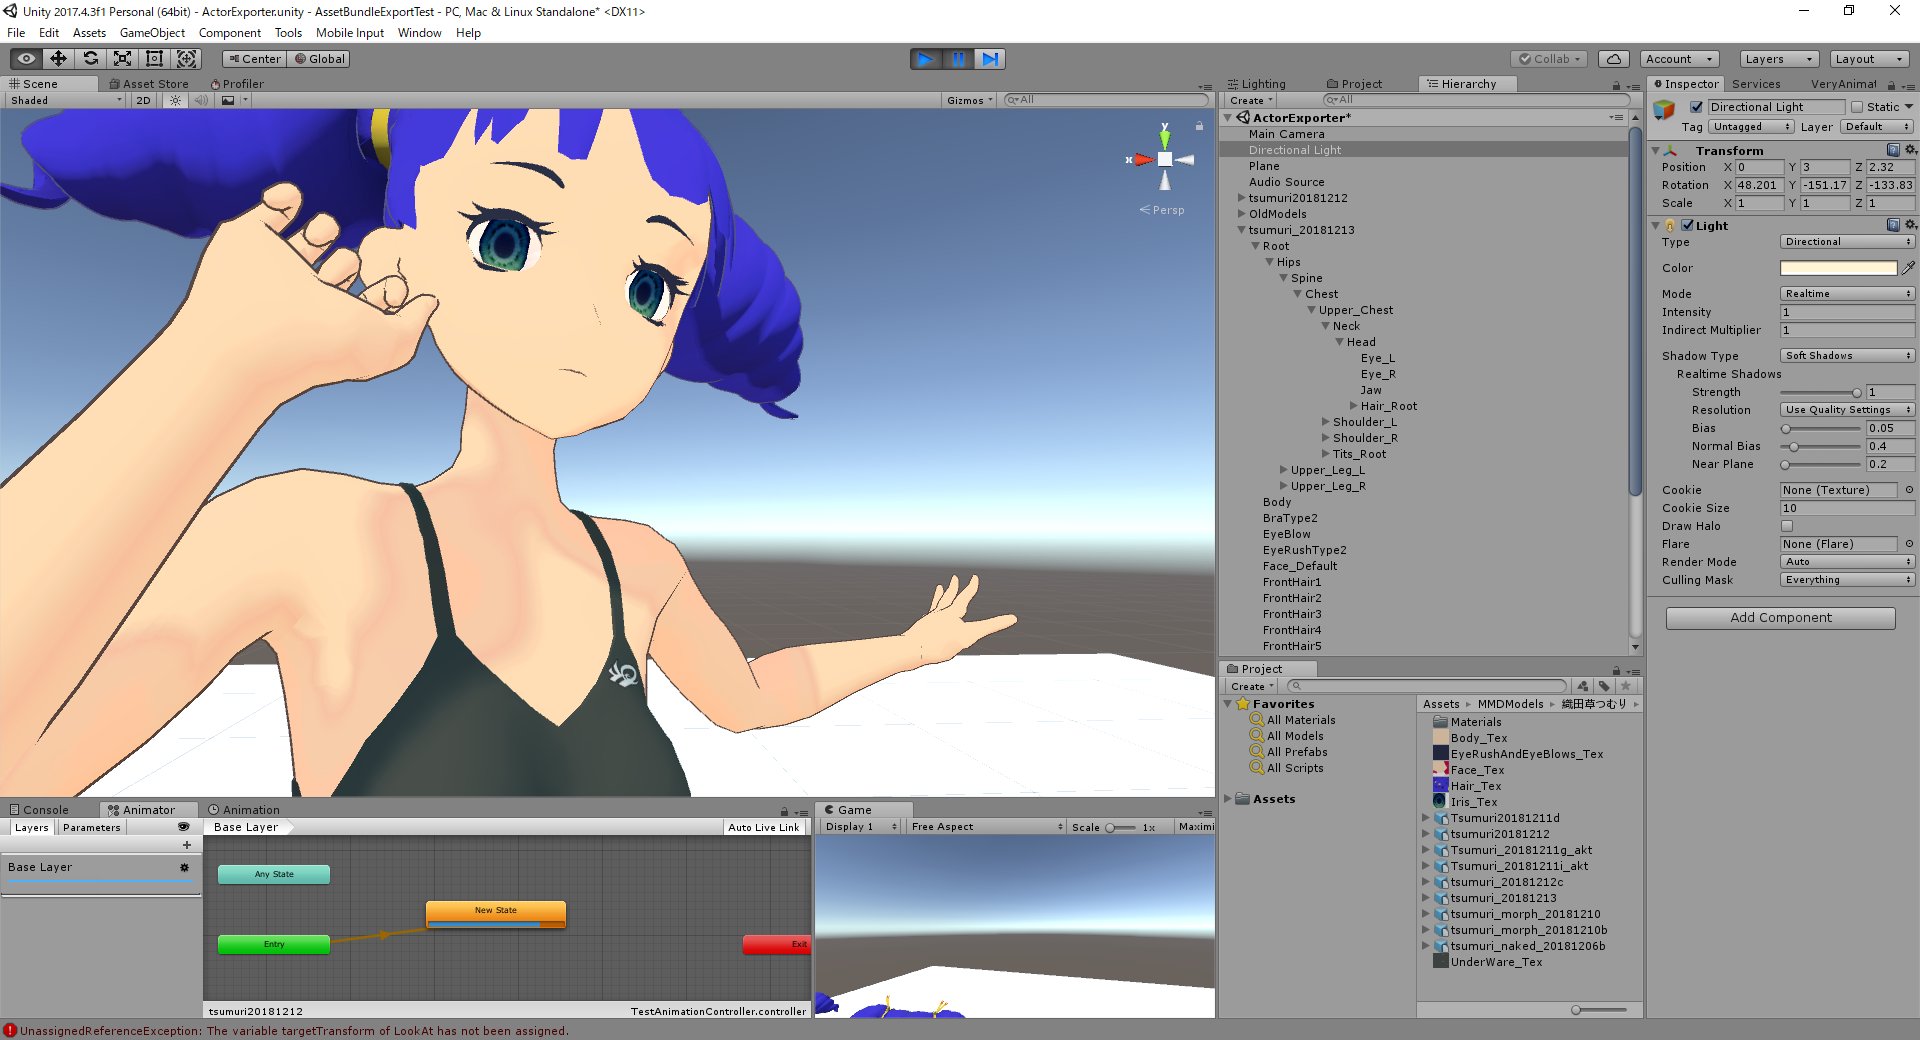Viewport: 1920px width, 1040px height.
Task: Add a new animator layer with plus
Action: [186, 845]
